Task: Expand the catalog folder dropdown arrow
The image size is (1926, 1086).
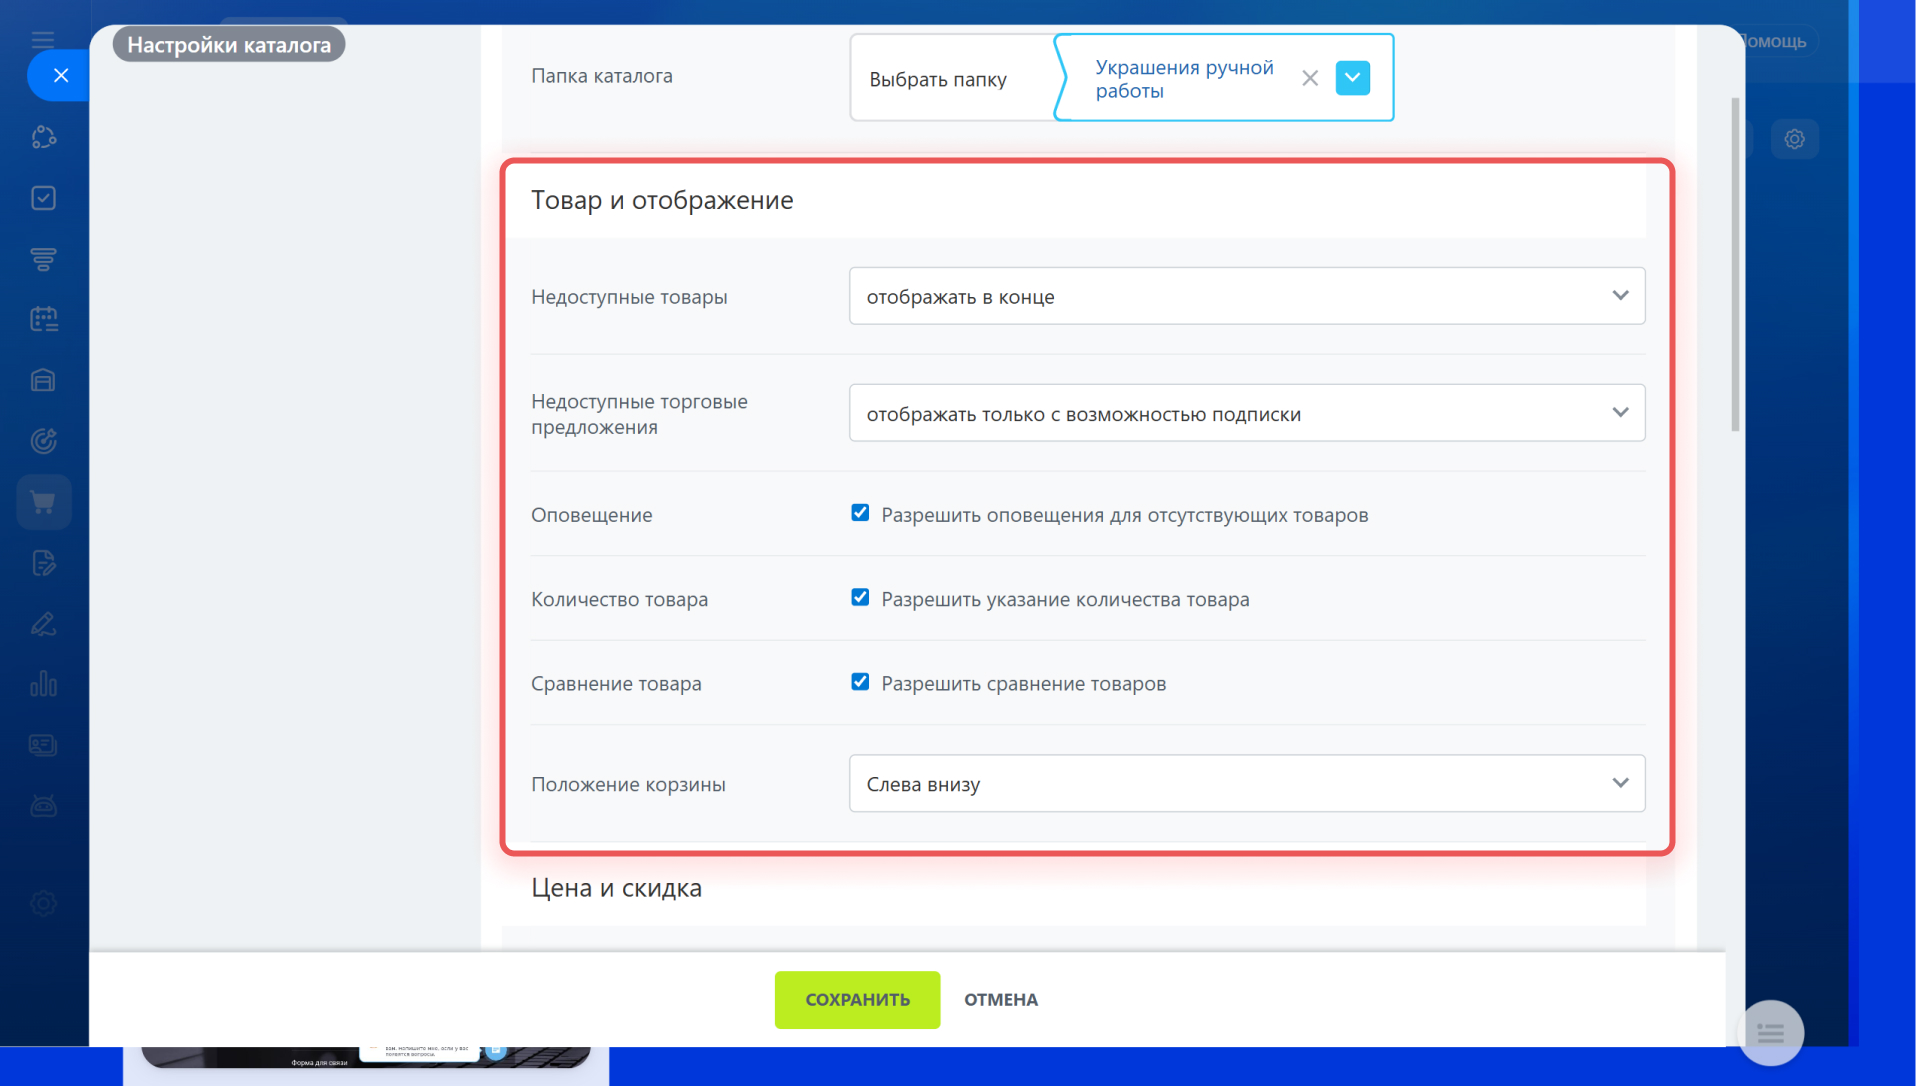Action: tap(1353, 78)
